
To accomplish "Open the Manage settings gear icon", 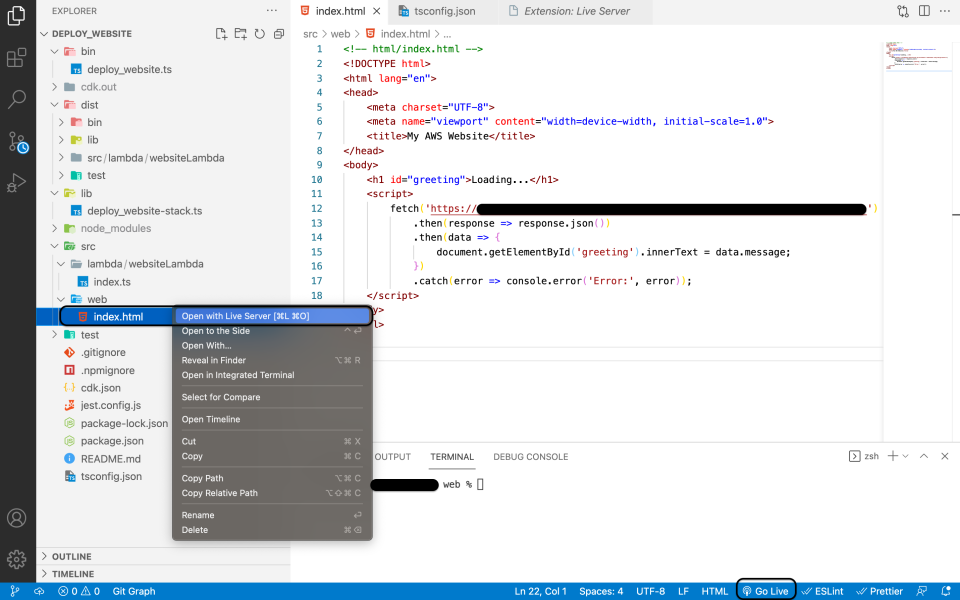I will click(16, 560).
